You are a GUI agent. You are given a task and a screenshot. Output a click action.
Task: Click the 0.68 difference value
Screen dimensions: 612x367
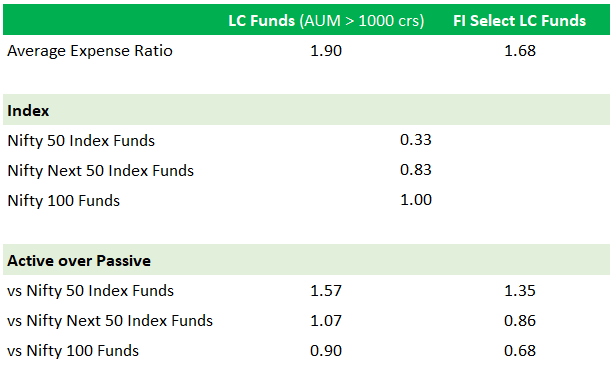pos(520,351)
